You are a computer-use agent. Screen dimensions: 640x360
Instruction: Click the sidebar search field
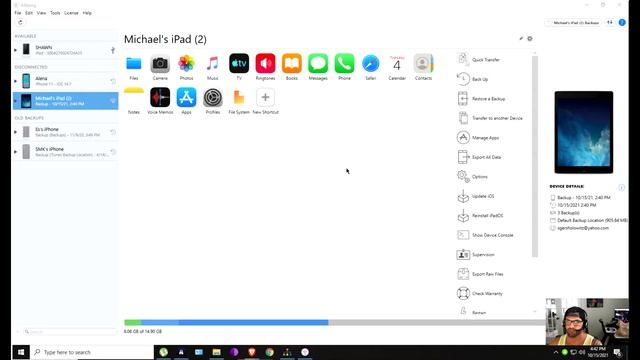[x=69, y=331]
